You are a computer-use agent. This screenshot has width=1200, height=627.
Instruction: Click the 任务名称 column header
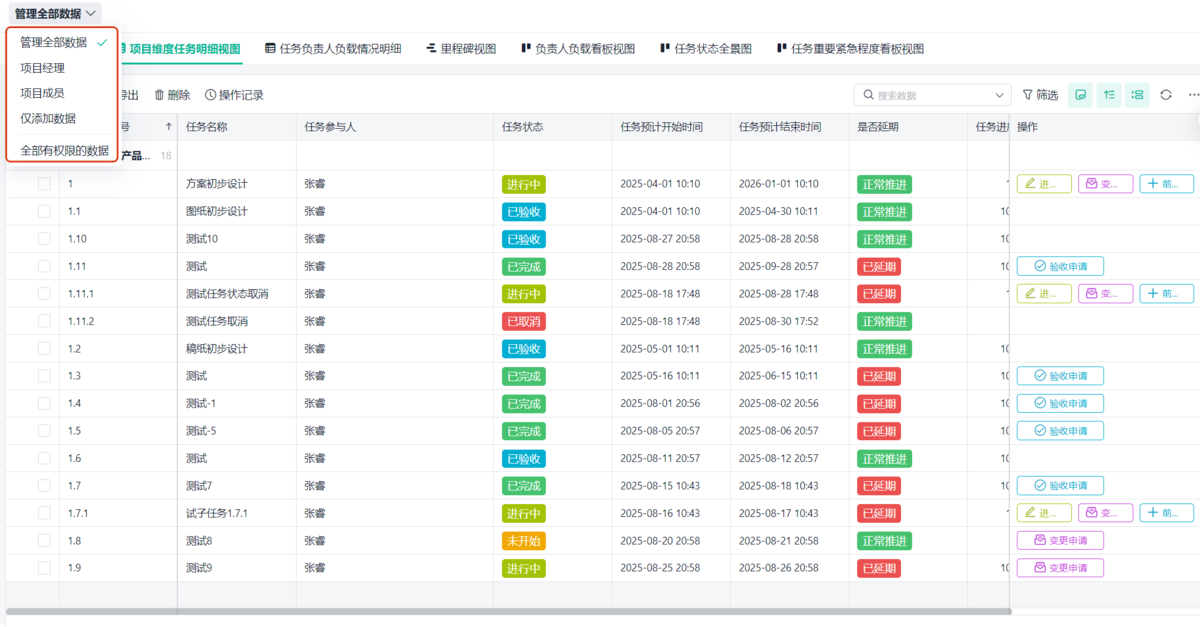pyautogui.click(x=237, y=127)
